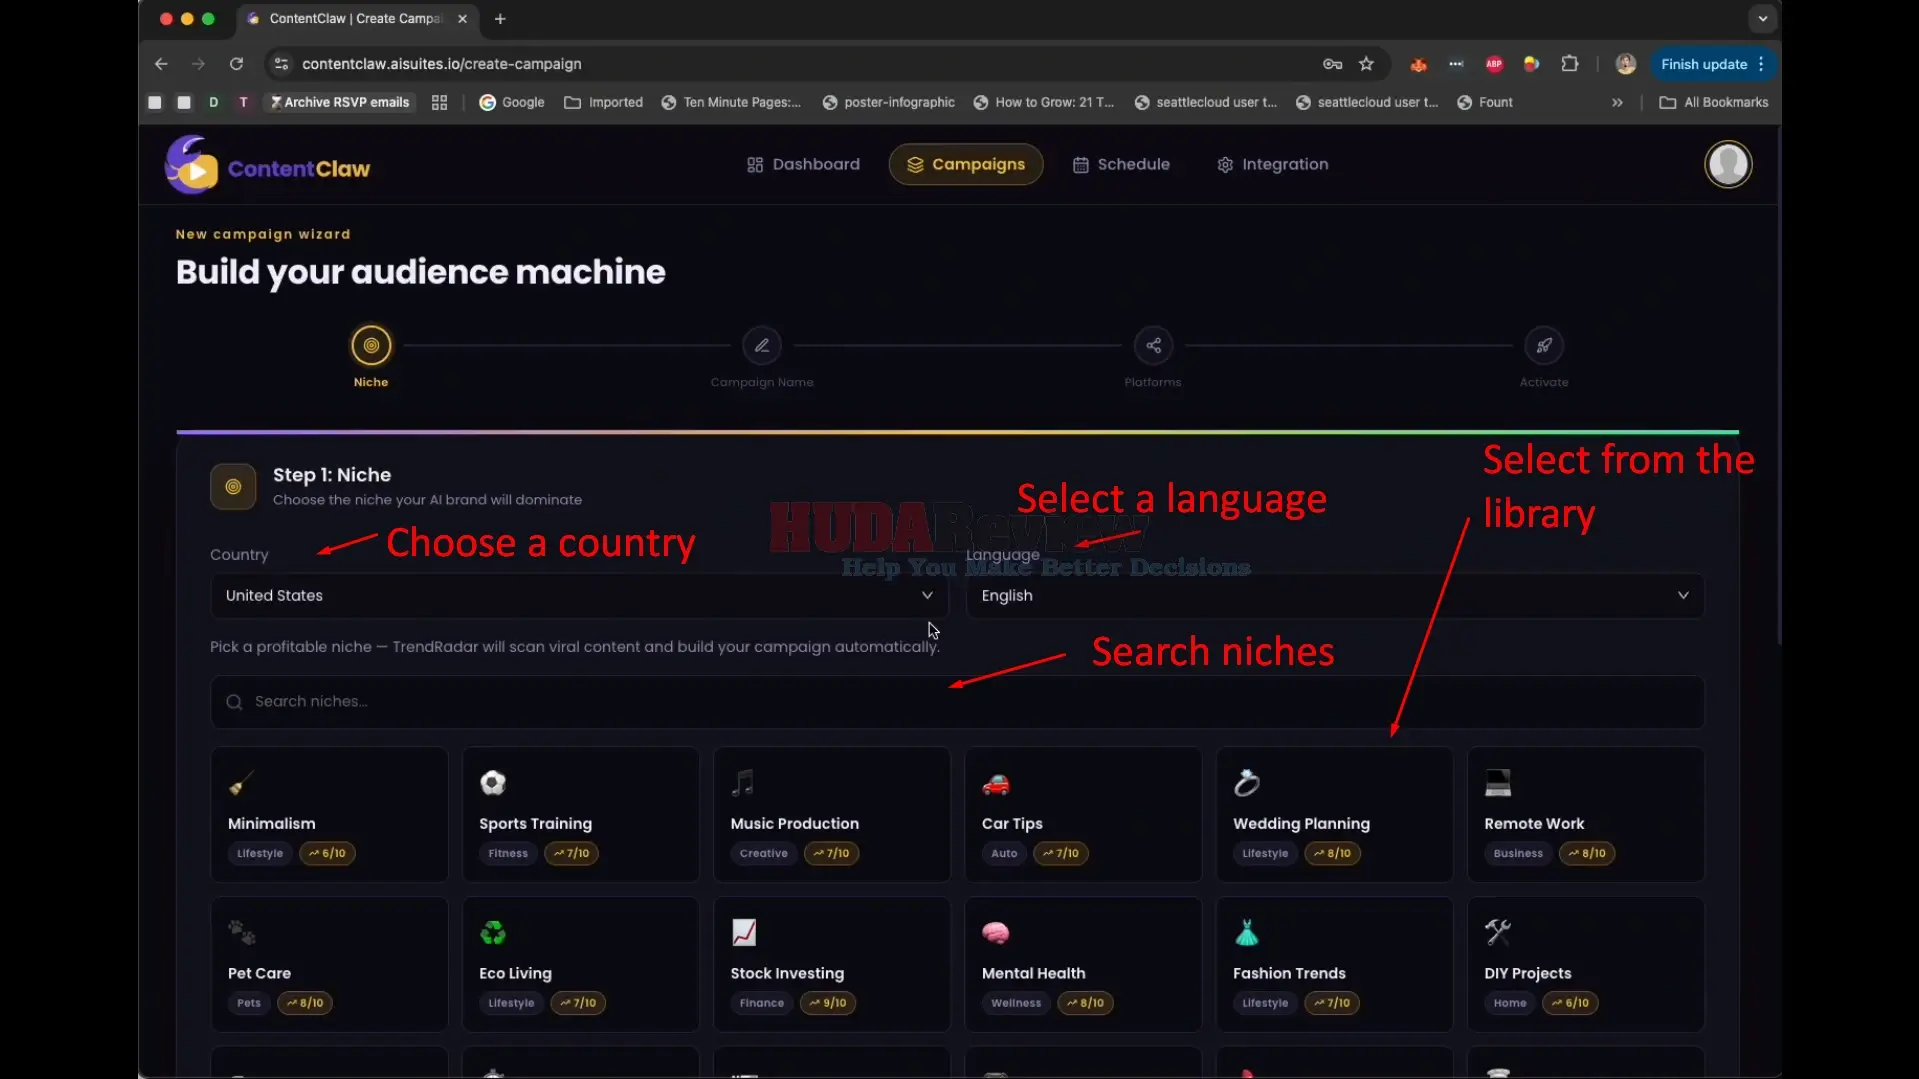Click the Minimalism broom icon

pos(242,782)
